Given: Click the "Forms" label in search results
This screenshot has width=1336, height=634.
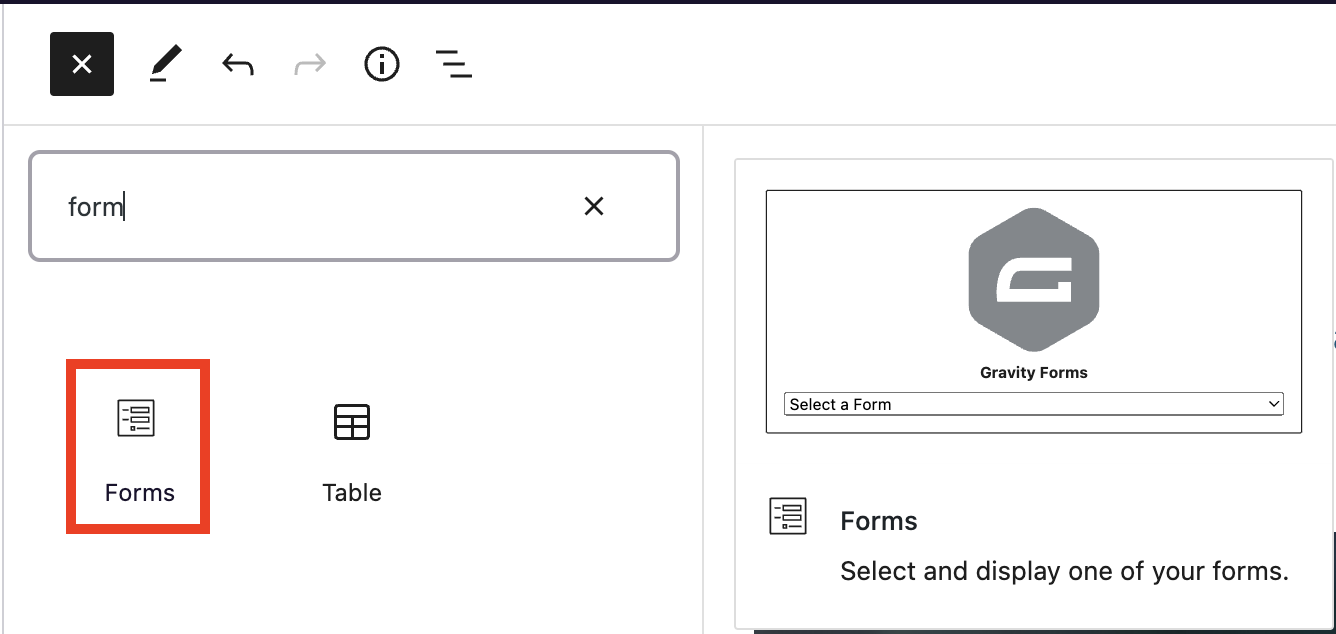Looking at the screenshot, I should [139, 493].
